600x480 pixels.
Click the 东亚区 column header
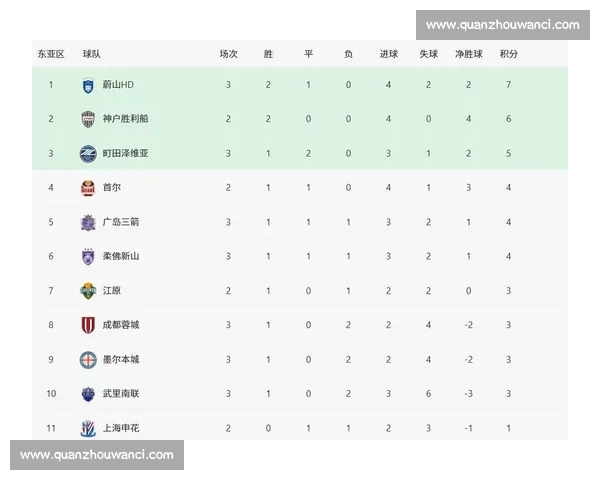tap(51, 53)
